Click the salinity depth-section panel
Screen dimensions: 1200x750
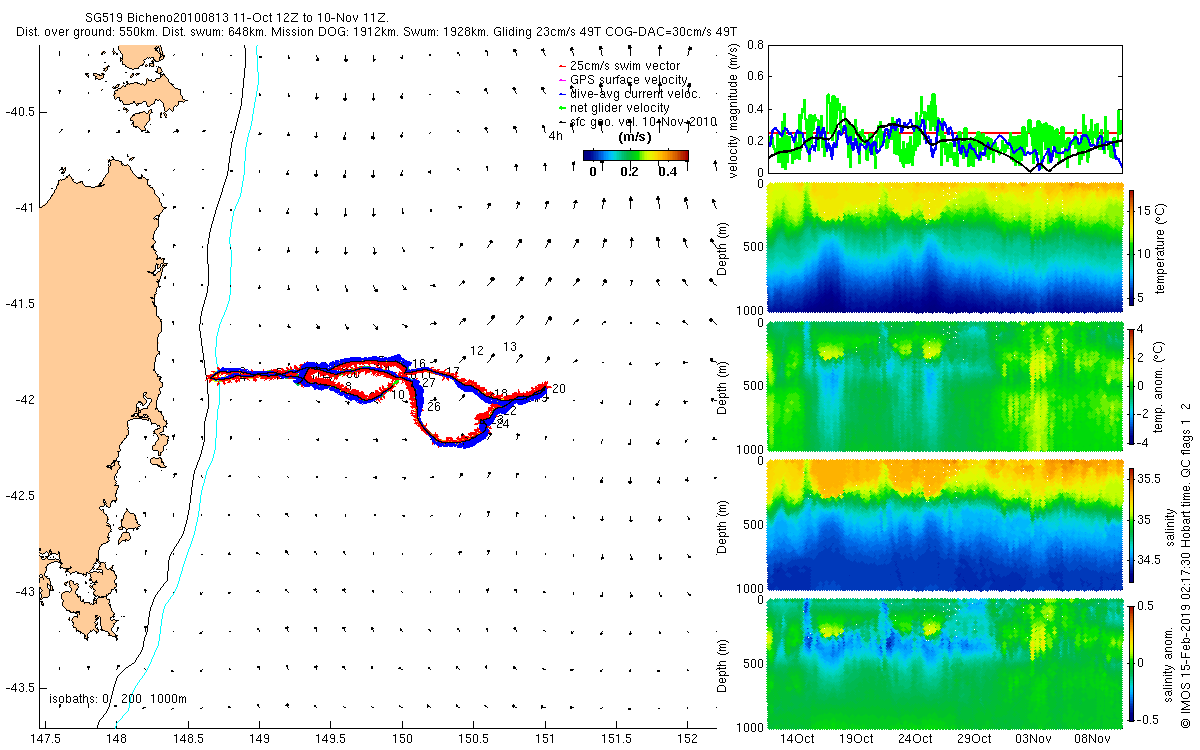pos(945,524)
